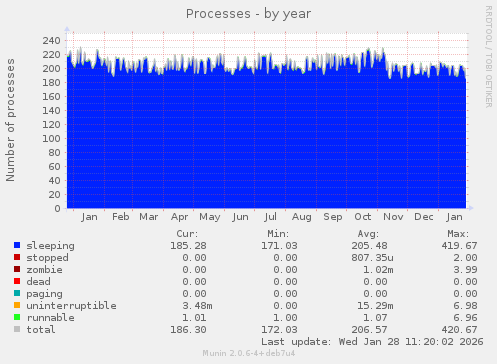Screen dimensions: 497x364
Task: Click the 'Aug' month axis label
Action: click(301, 217)
